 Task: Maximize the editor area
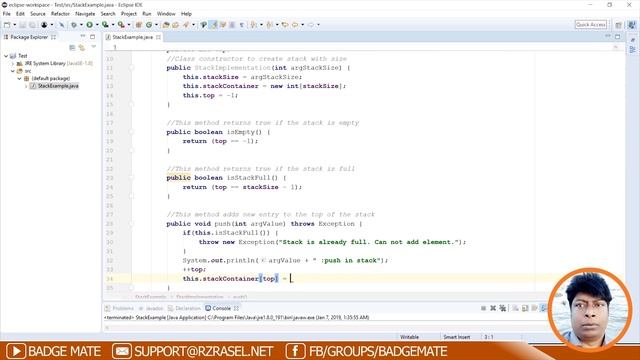coord(618,37)
